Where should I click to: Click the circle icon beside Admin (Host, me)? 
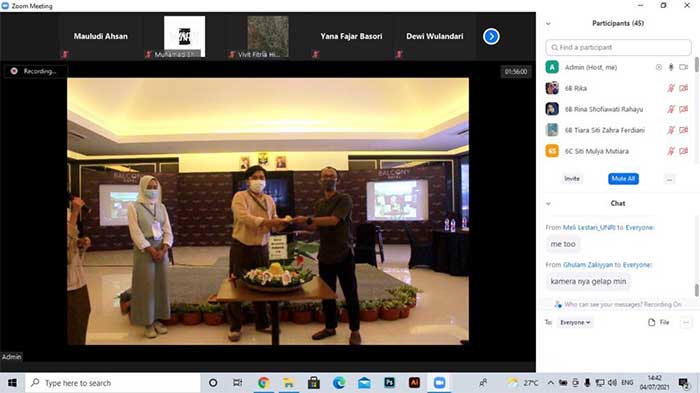658,67
